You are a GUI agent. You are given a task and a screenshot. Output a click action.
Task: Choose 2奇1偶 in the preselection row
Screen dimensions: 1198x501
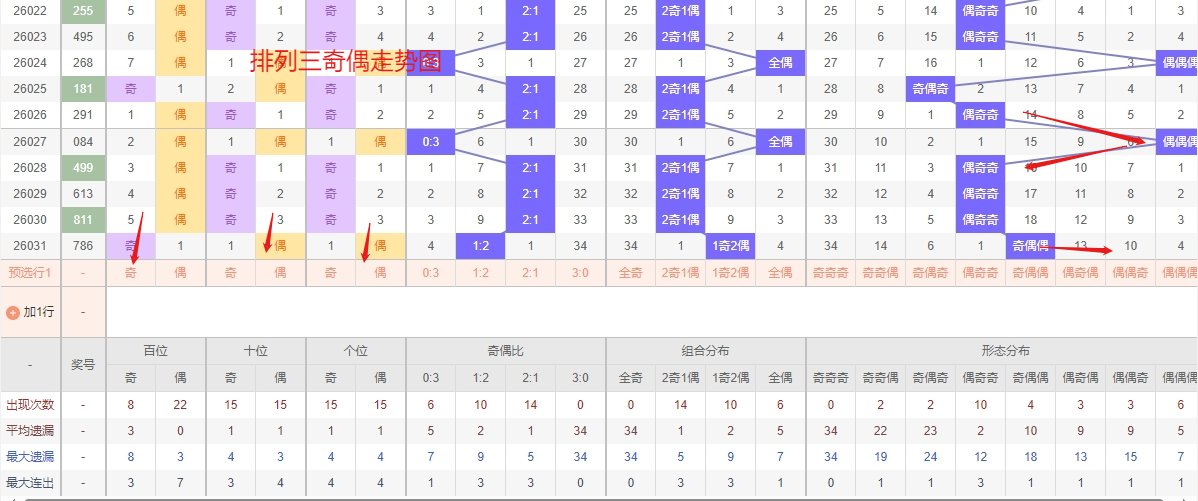pos(681,272)
